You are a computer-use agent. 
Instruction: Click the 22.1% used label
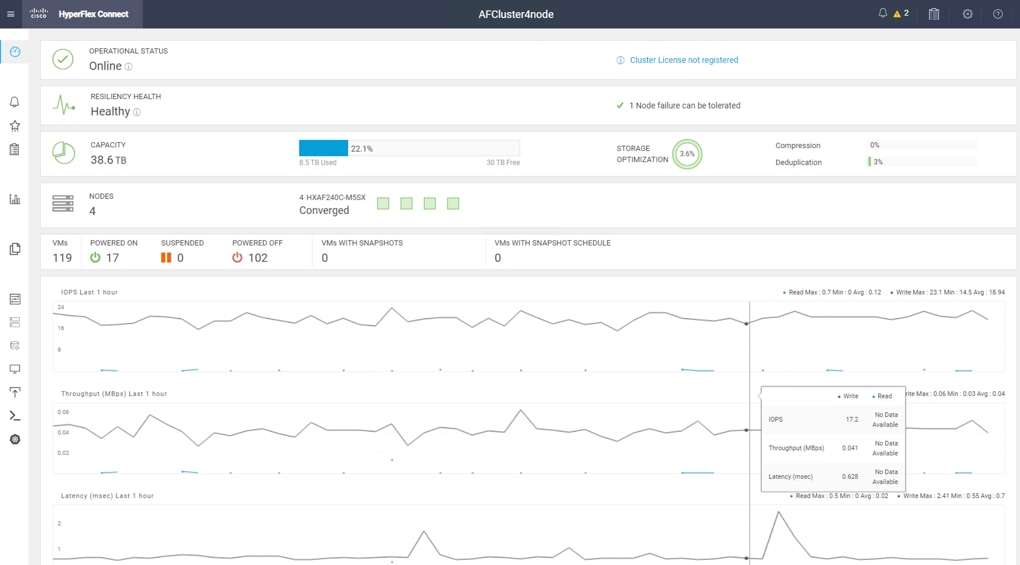tap(362, 149)
